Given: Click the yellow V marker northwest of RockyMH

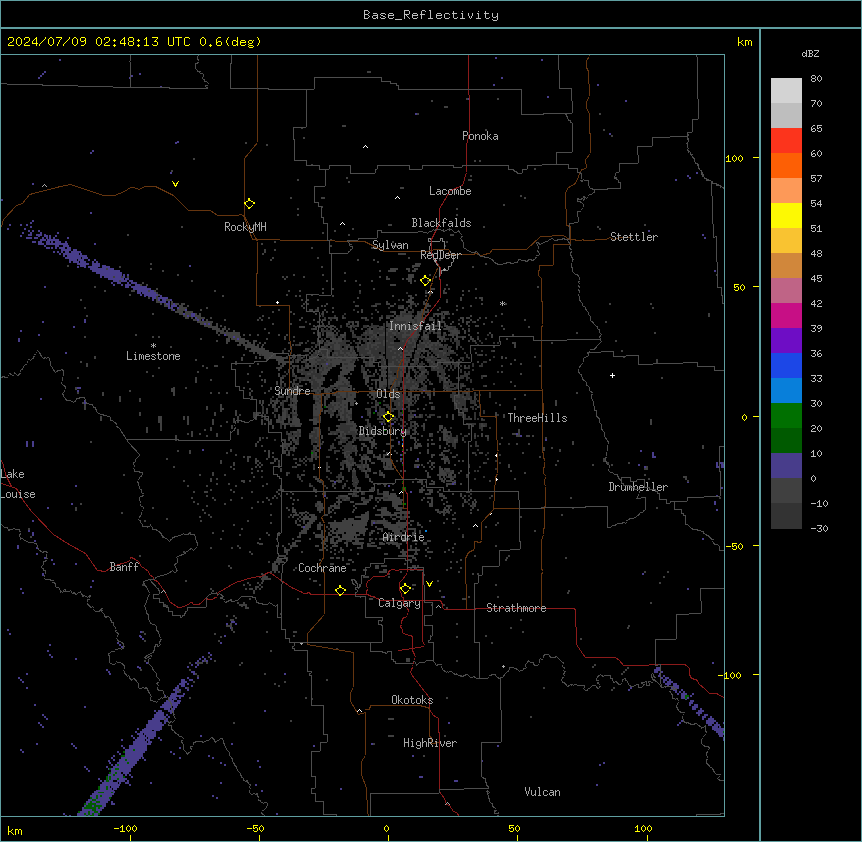Looking at the screenshot, I should coord(175,184).
